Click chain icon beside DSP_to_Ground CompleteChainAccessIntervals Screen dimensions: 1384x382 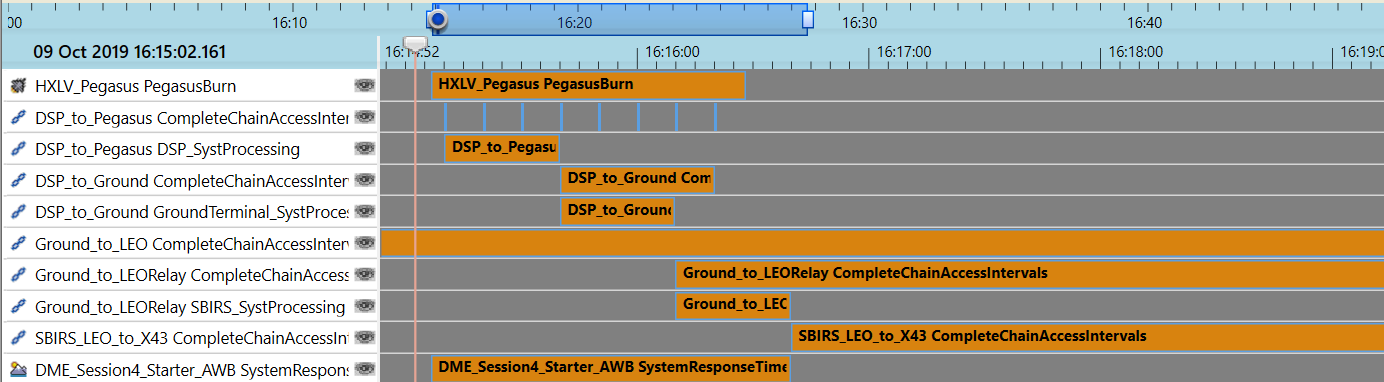[16, 180]
